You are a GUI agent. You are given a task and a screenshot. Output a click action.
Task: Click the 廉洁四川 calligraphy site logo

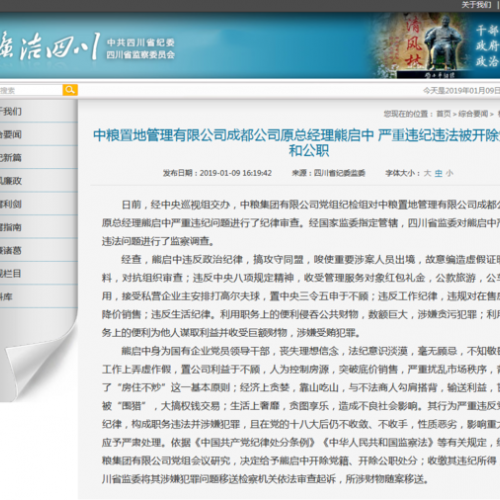point(50,47)
